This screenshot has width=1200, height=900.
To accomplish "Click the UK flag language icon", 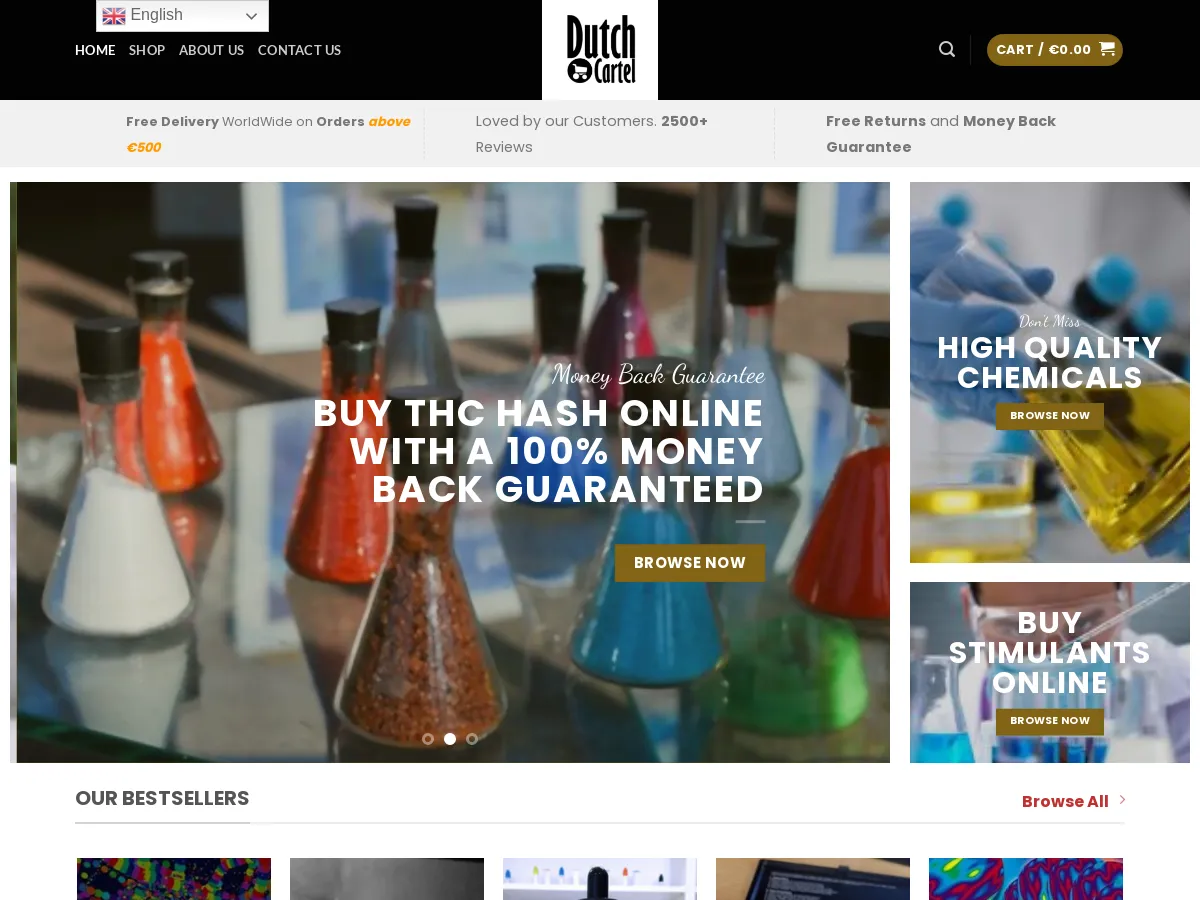I will (114, 16).
